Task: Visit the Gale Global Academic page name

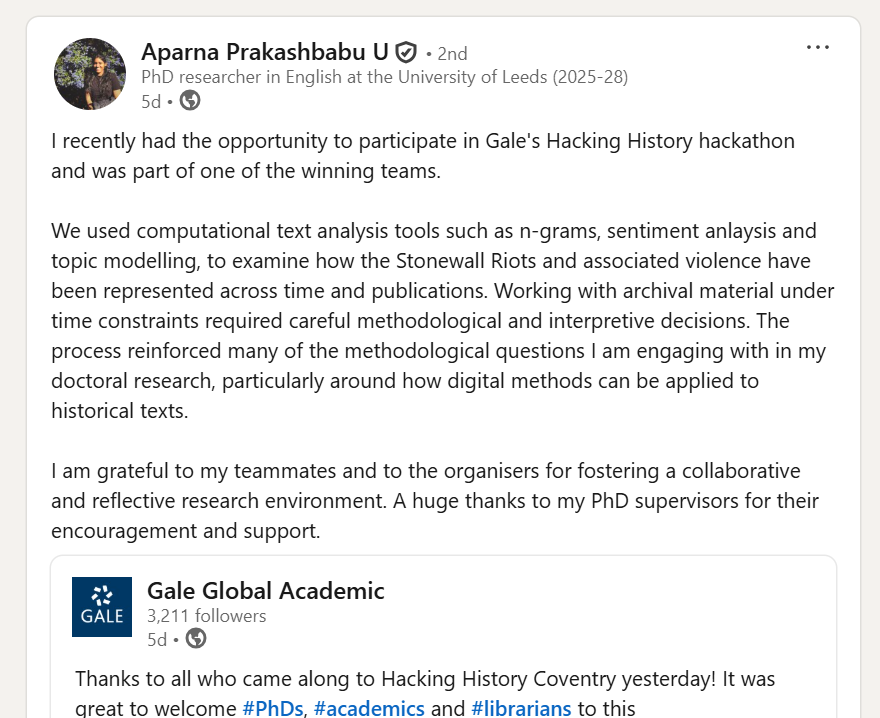Action: click(265, 590)
